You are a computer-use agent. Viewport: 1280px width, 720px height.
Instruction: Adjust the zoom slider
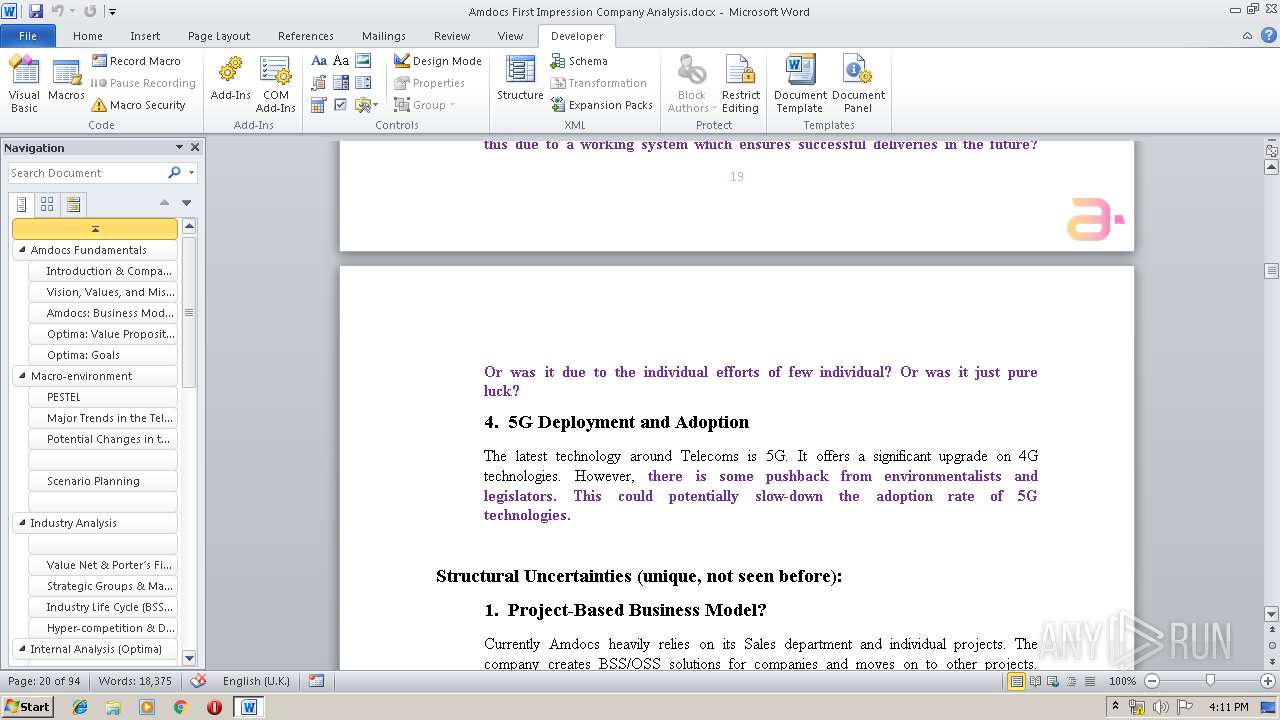1210,680
